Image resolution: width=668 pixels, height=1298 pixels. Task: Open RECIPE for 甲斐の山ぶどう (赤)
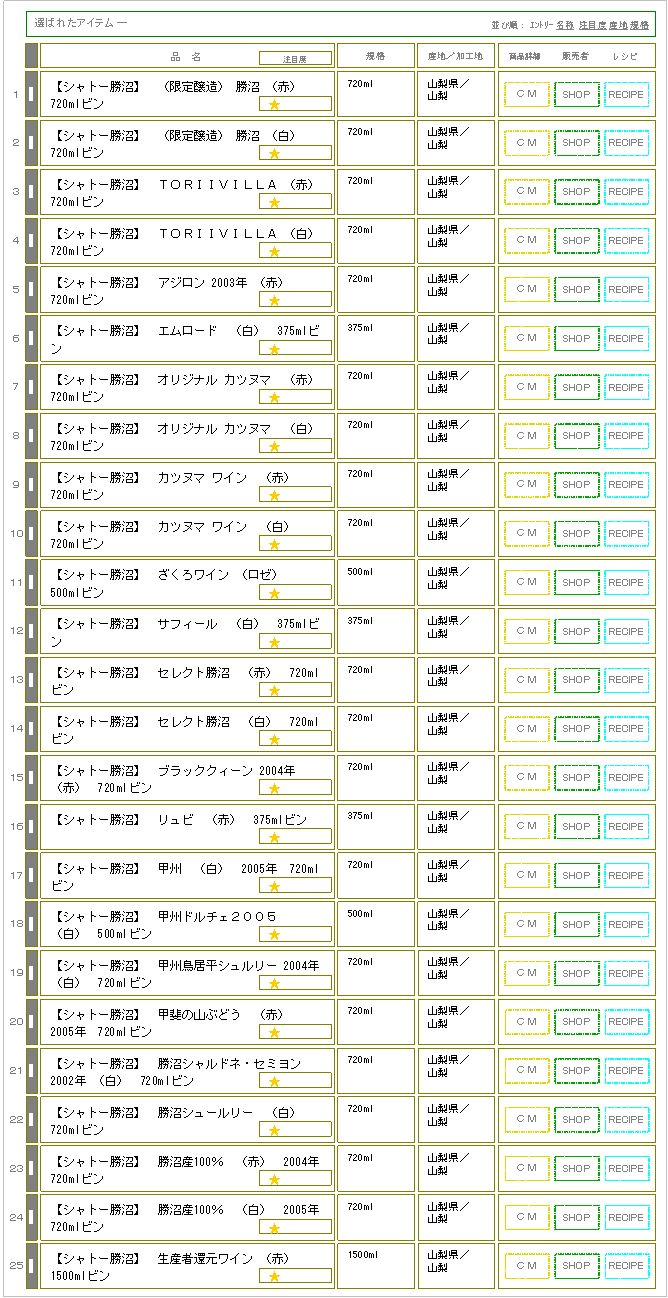(x=627, y=1022)
